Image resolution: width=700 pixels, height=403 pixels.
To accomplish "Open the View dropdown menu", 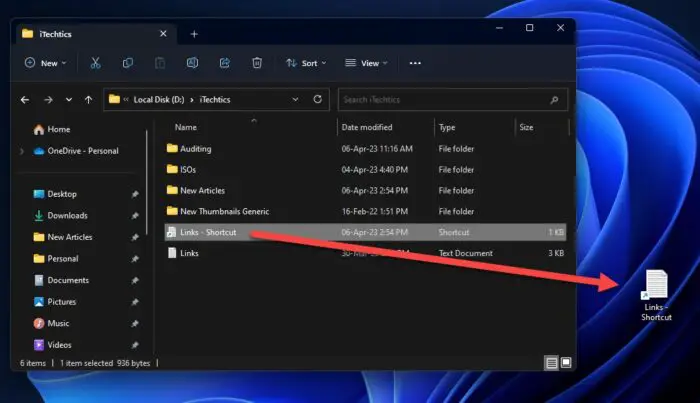I will pos(367,63).
